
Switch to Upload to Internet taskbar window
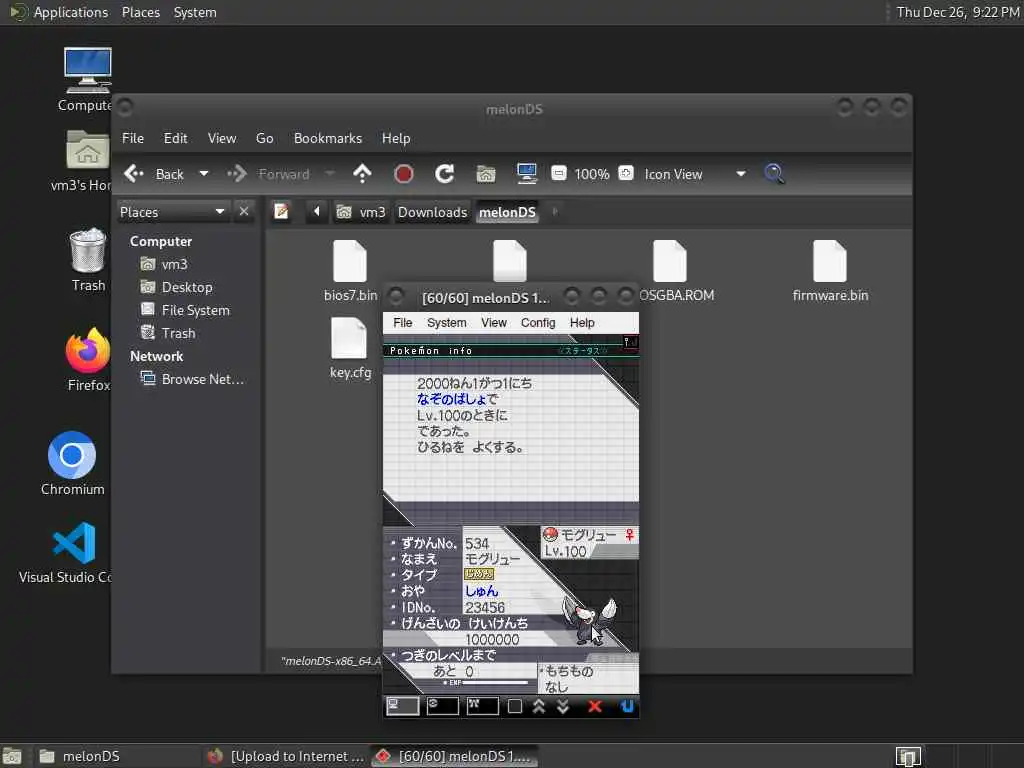[285, 756]
